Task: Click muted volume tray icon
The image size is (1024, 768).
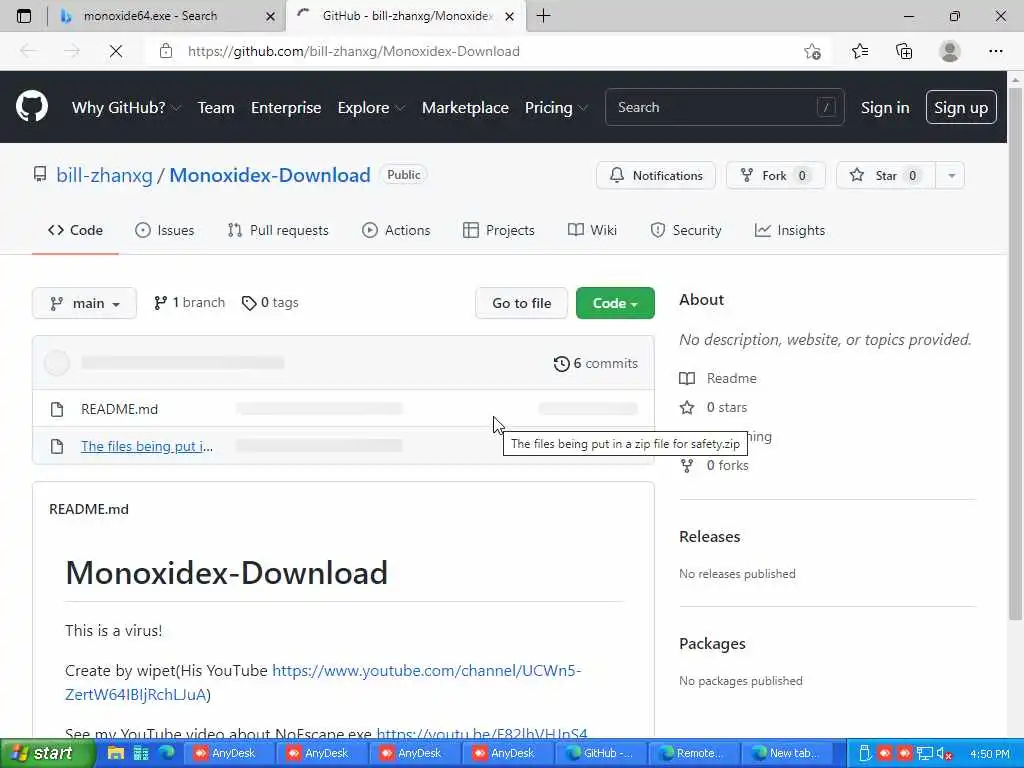Action: point(944,754)
